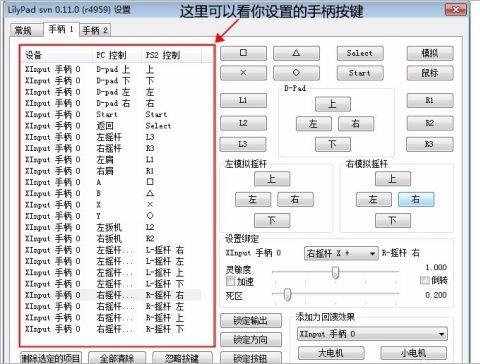This screenshot has width=480, height=364.
Task: Click 左模拟摇杆 右 button
Action: coord(295,199)
